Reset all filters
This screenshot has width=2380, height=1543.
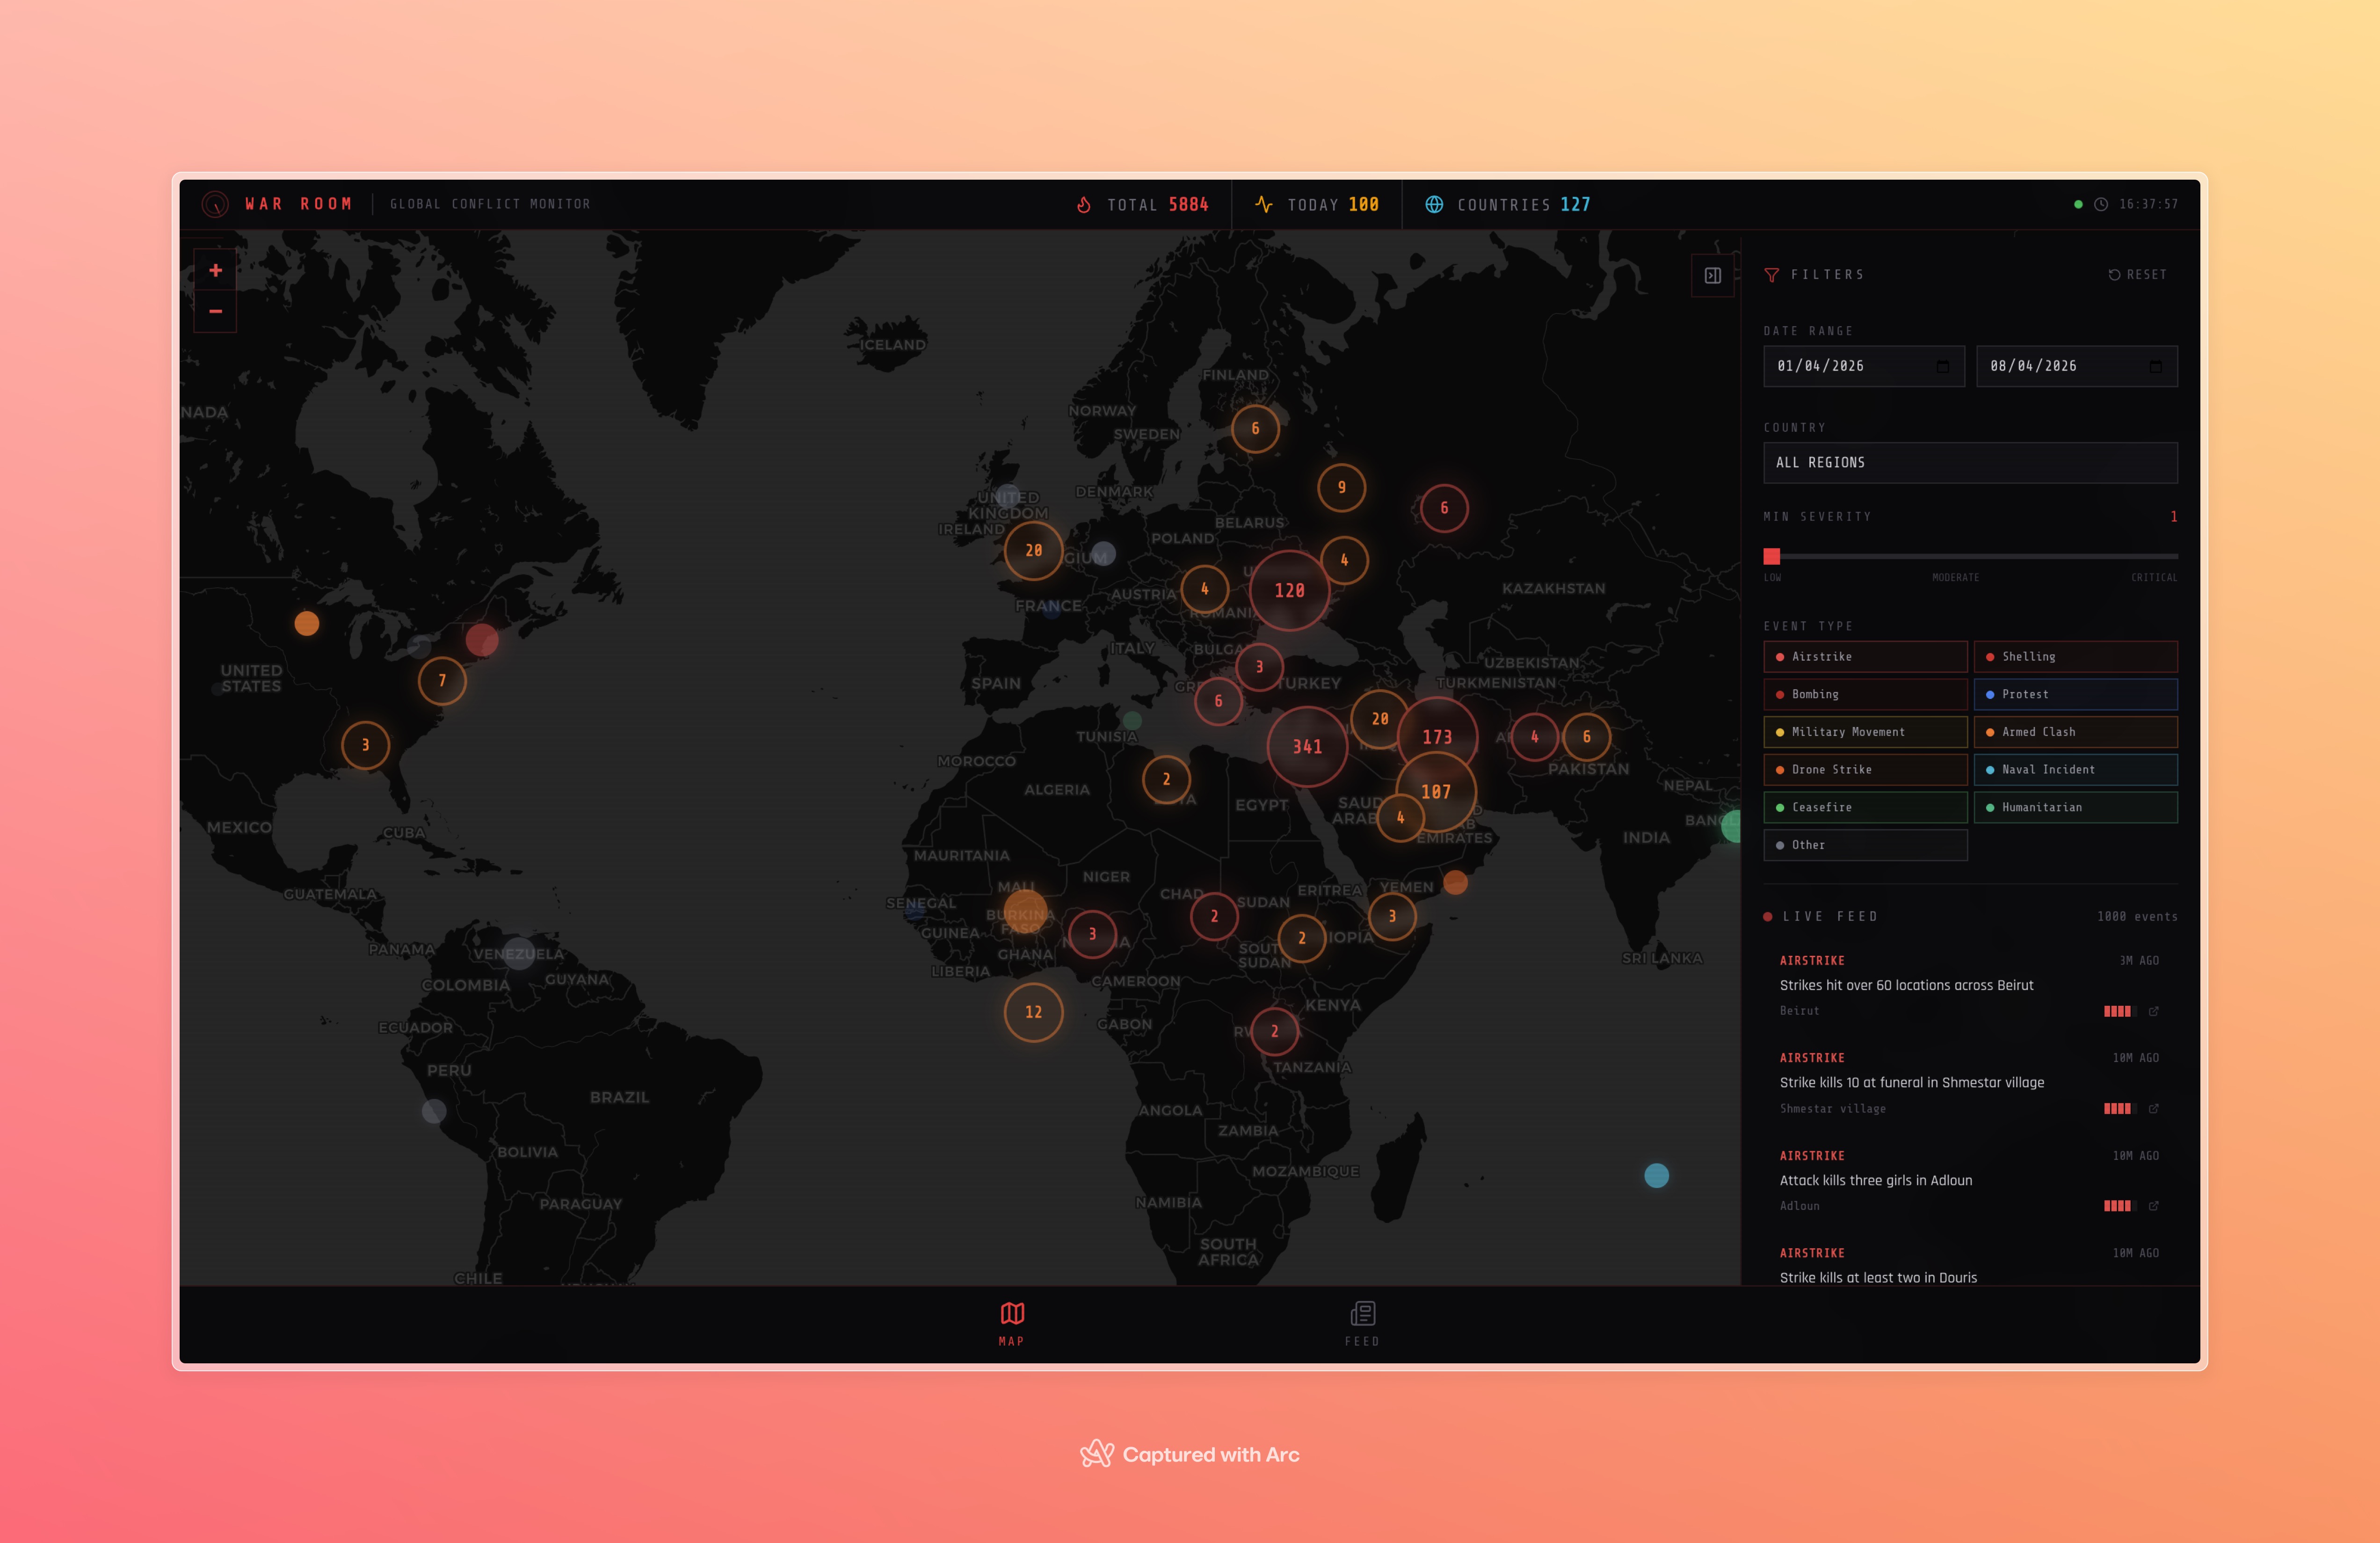[x=2137, y=274]
